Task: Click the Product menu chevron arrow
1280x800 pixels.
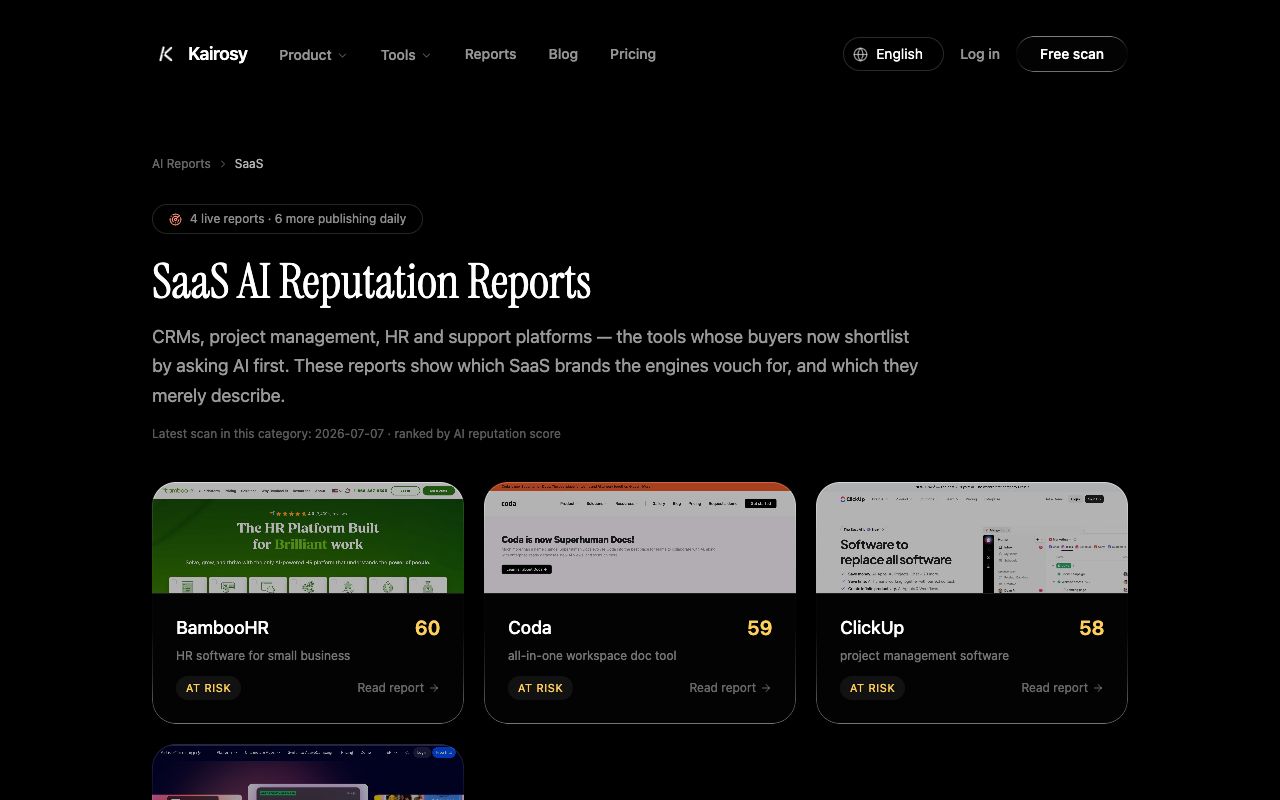Action: (x=342, y=56)
